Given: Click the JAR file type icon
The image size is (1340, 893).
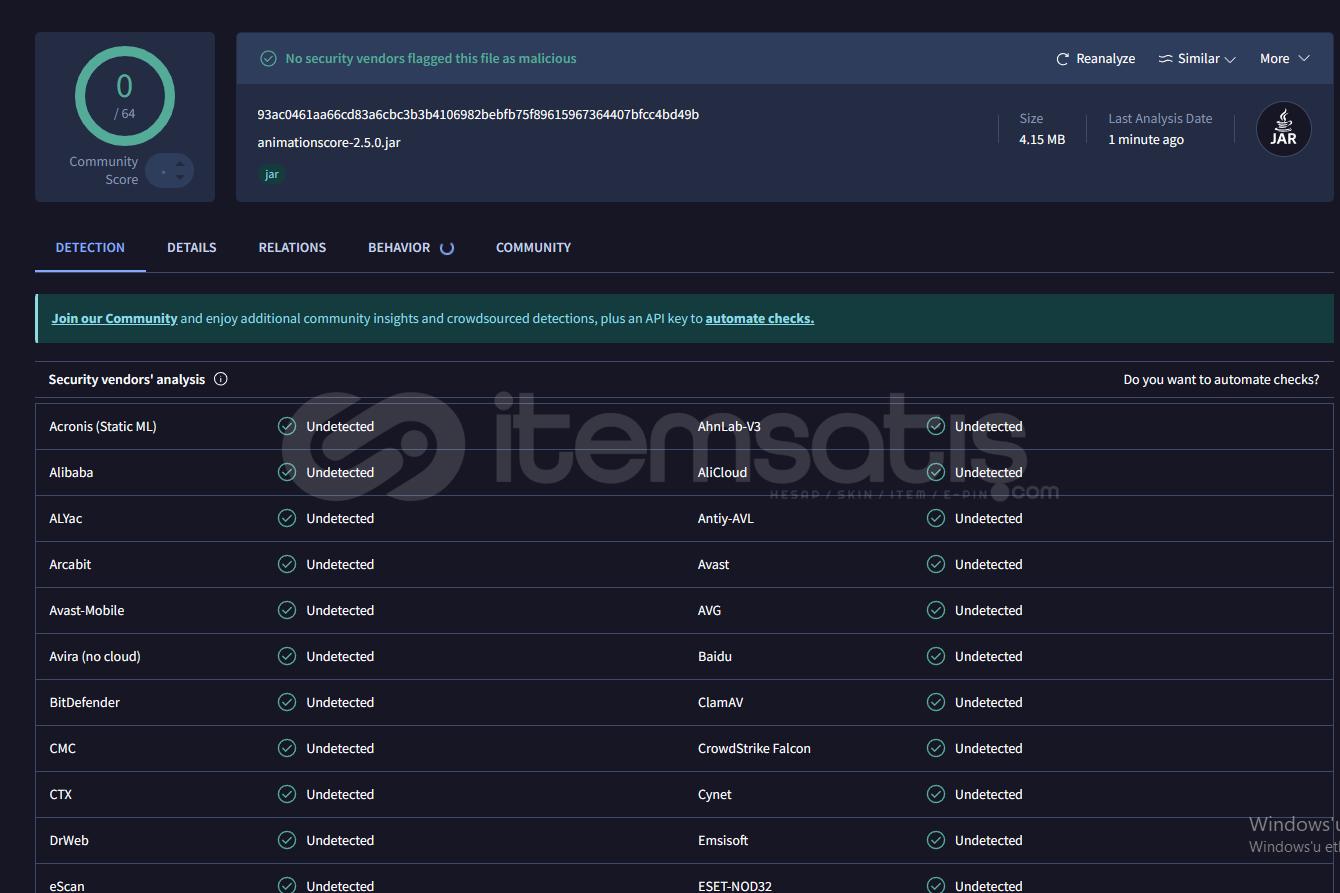Looking at the screenshot, I should (1283, 129).
